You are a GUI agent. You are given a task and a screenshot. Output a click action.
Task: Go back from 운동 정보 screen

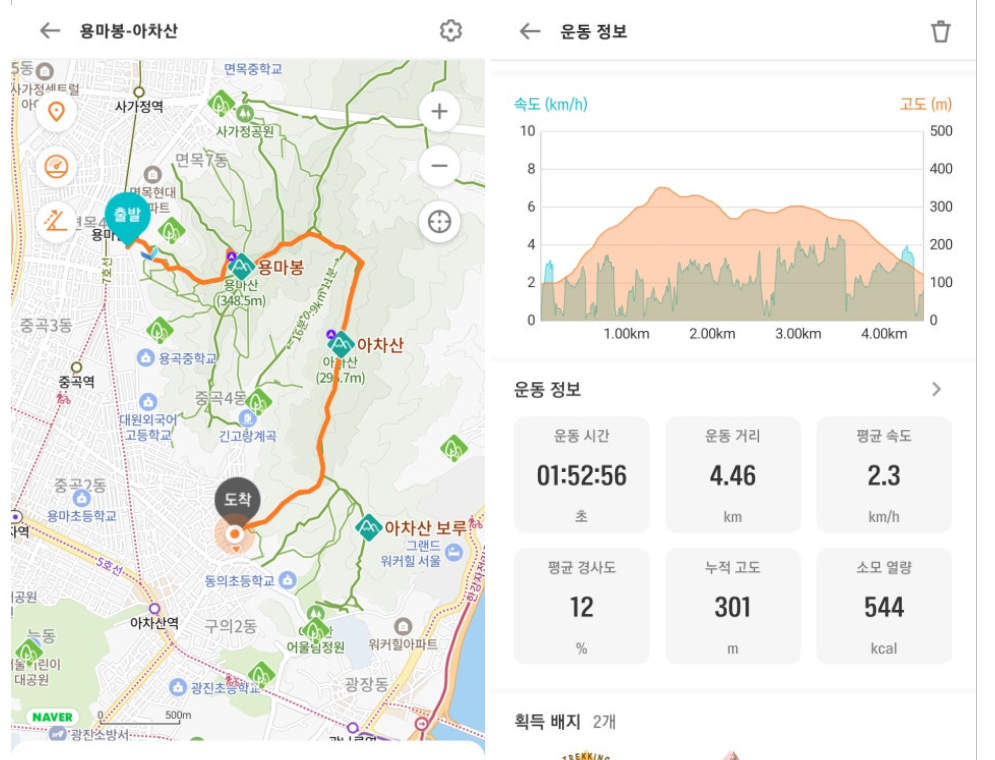530,31
